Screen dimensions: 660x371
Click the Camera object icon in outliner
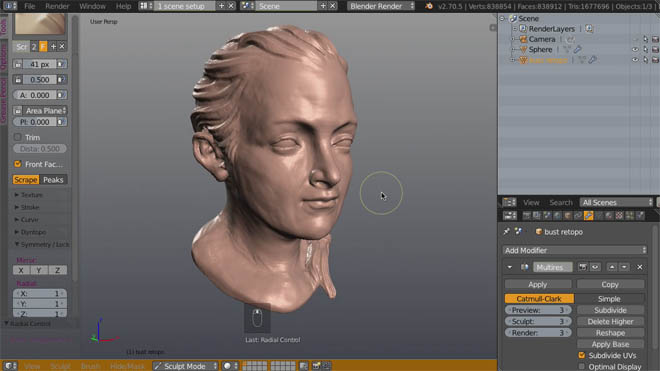point(523,39)
